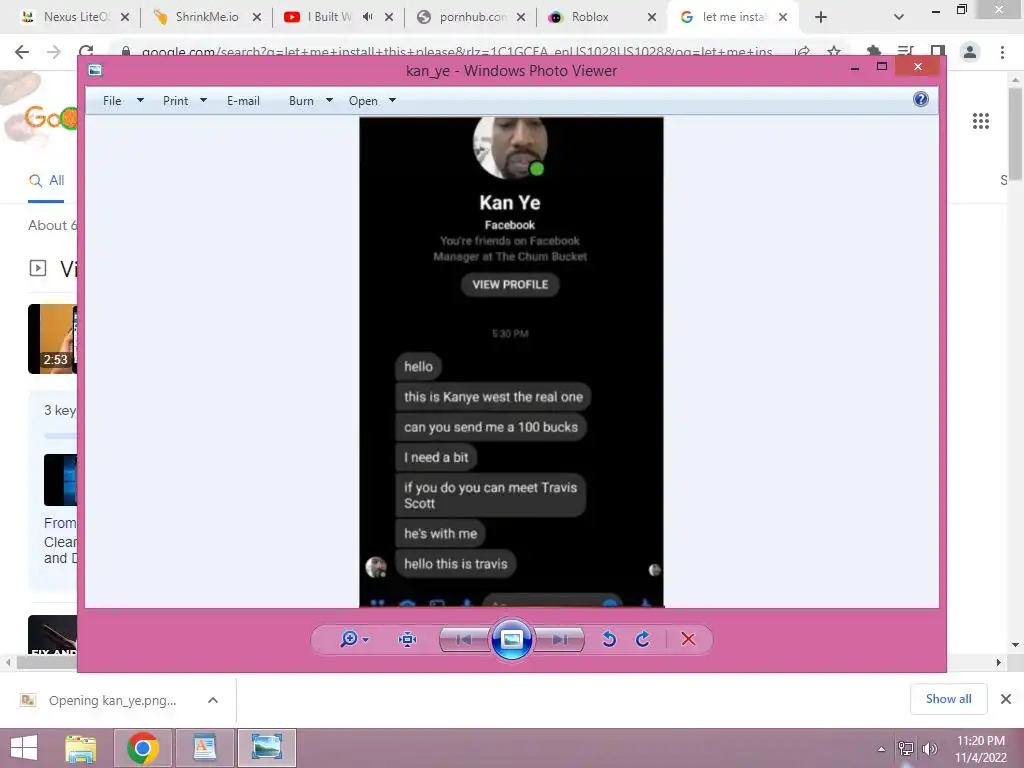The width and height of the screenshot is (1024, 768).
Task: Open the Open menu in Photo Viewer
Action: click(363, 101)
